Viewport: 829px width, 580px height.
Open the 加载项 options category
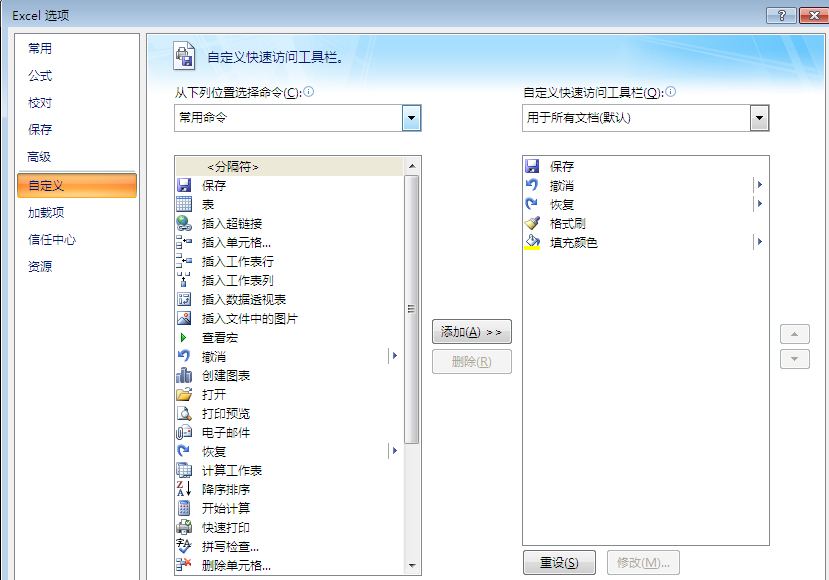pos(46,213)
